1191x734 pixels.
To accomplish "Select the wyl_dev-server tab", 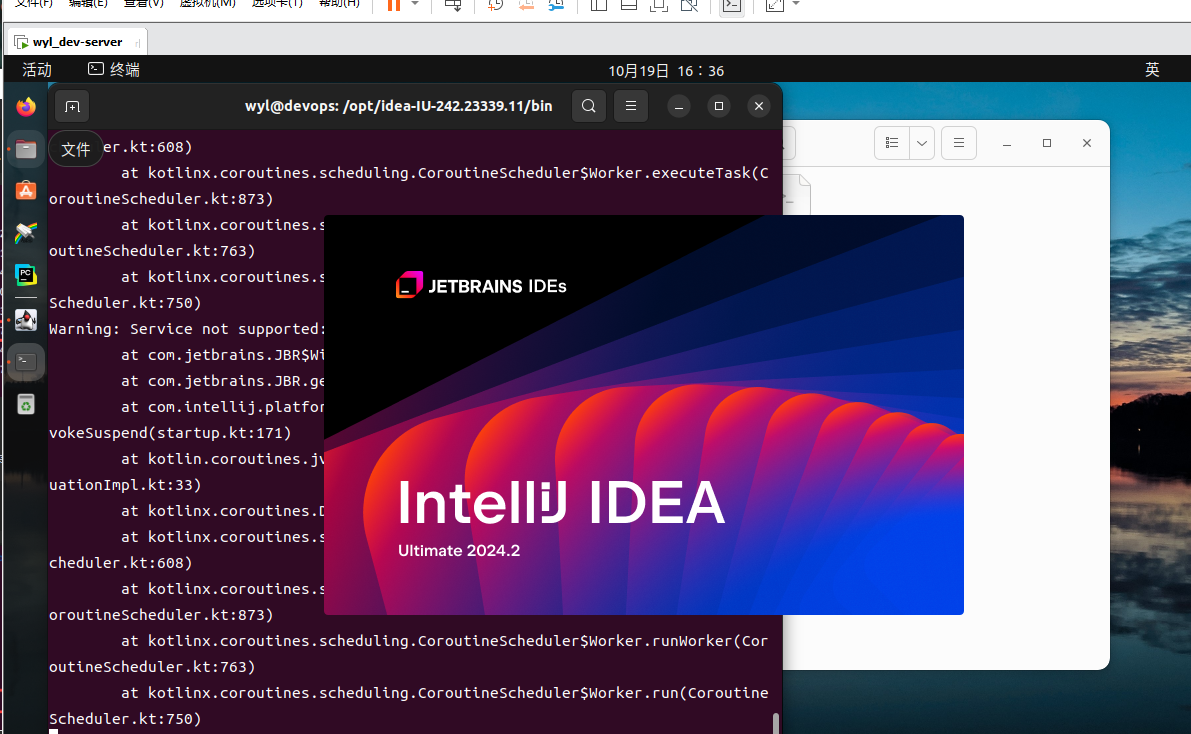I will tap(76, 42).
